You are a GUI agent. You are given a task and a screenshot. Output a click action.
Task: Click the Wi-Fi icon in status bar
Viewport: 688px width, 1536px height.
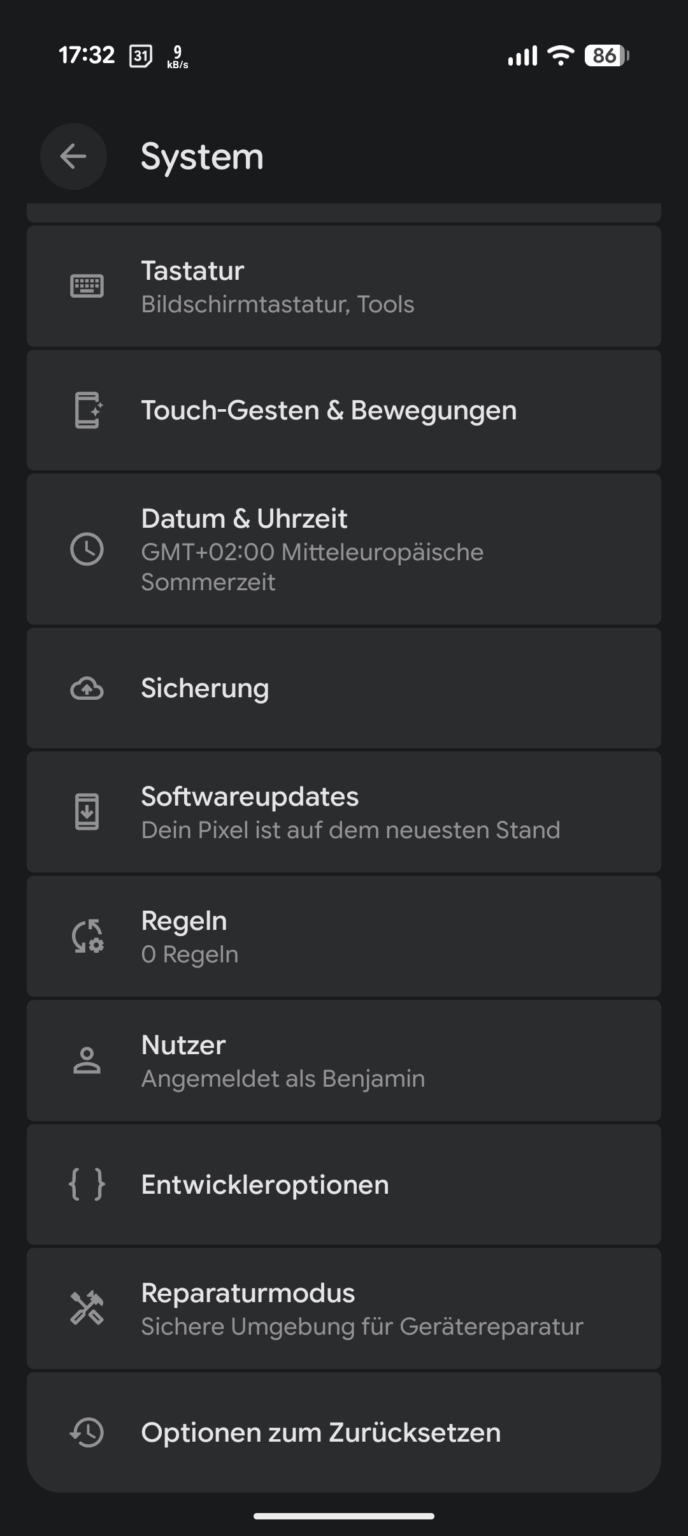560,56
